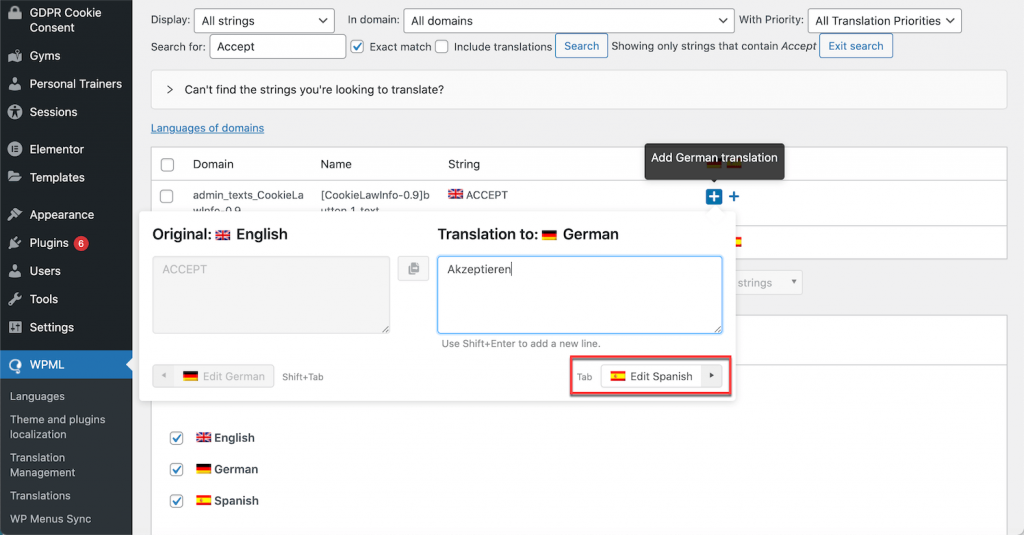Click the Settings sidebar icon

15,327
